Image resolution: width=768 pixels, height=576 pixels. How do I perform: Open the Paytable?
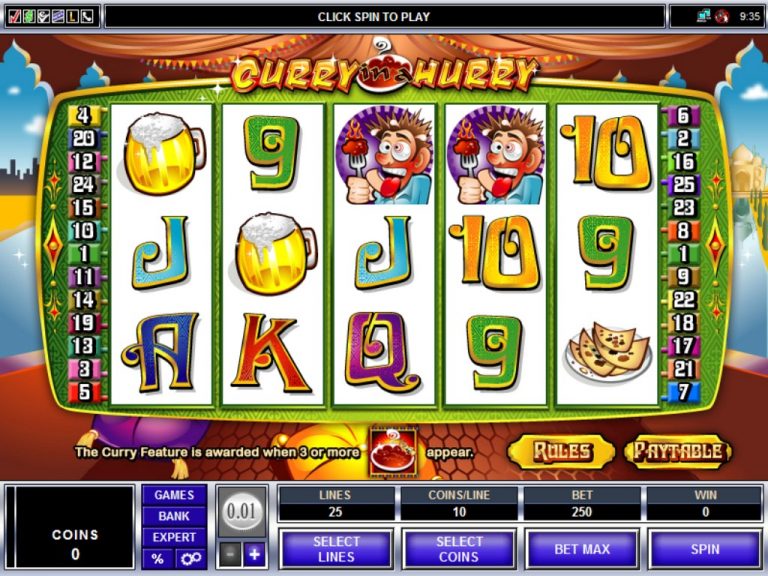(678, 452)
